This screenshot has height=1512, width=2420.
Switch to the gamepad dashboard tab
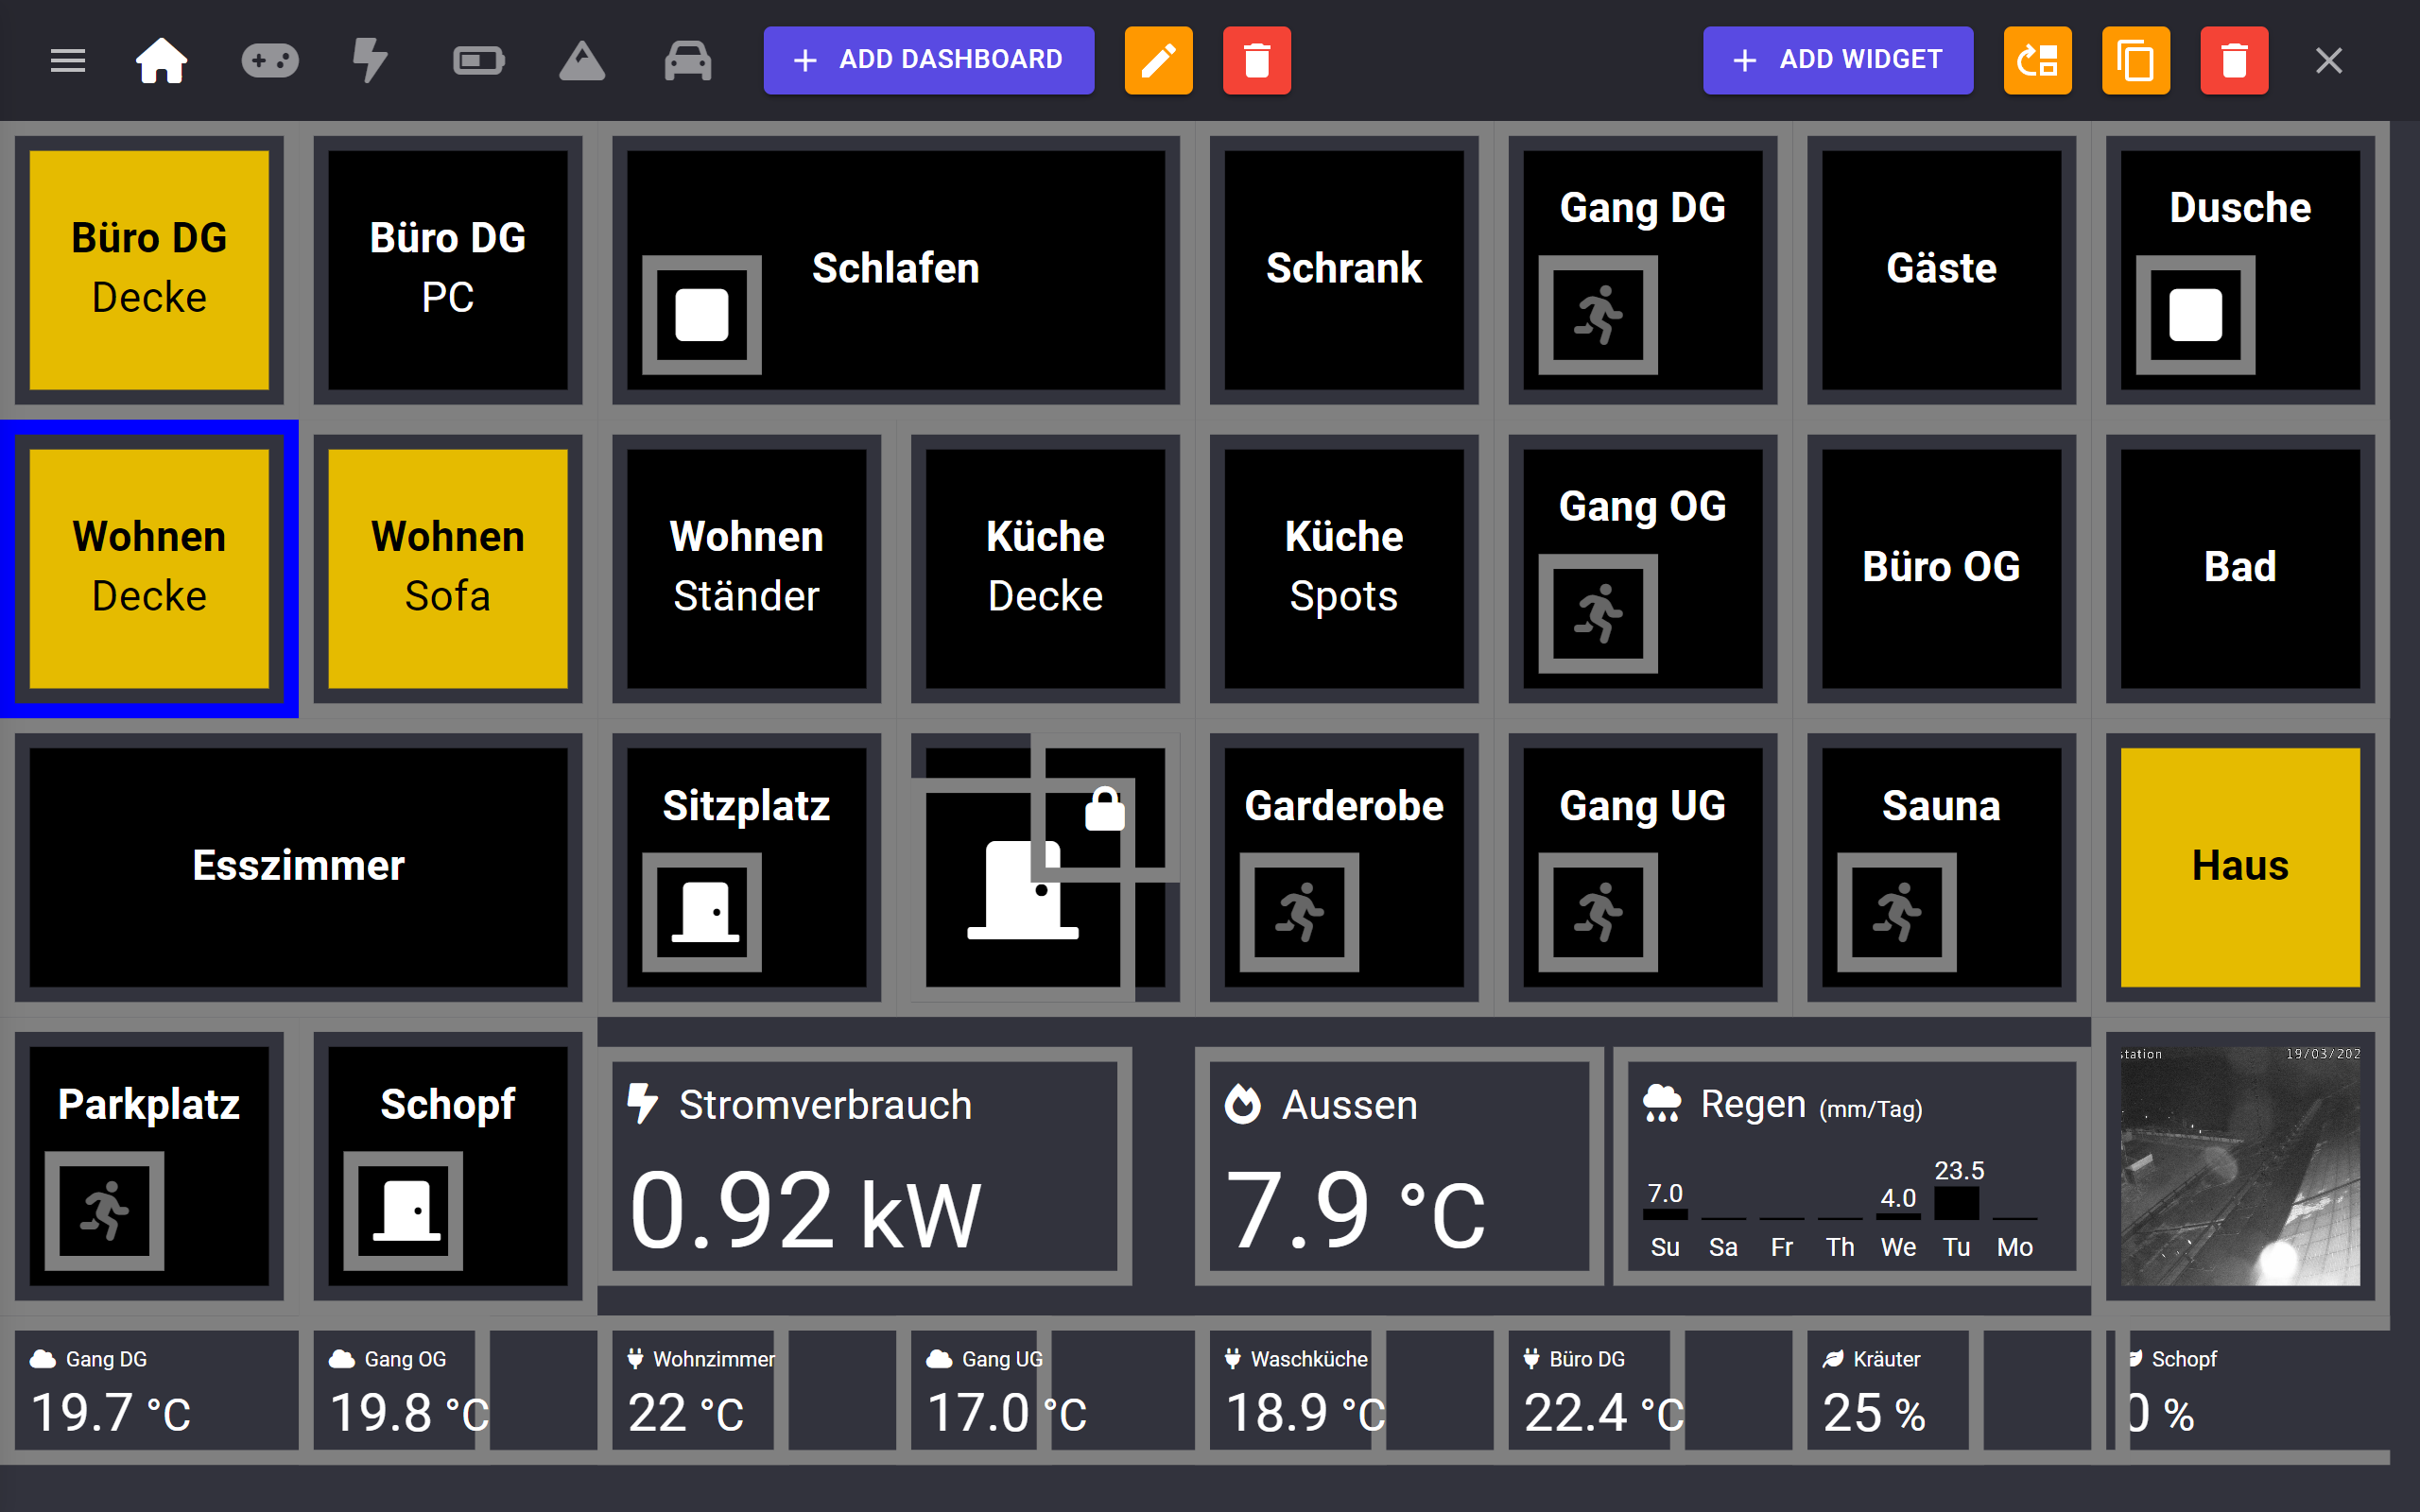click(270, 61)
